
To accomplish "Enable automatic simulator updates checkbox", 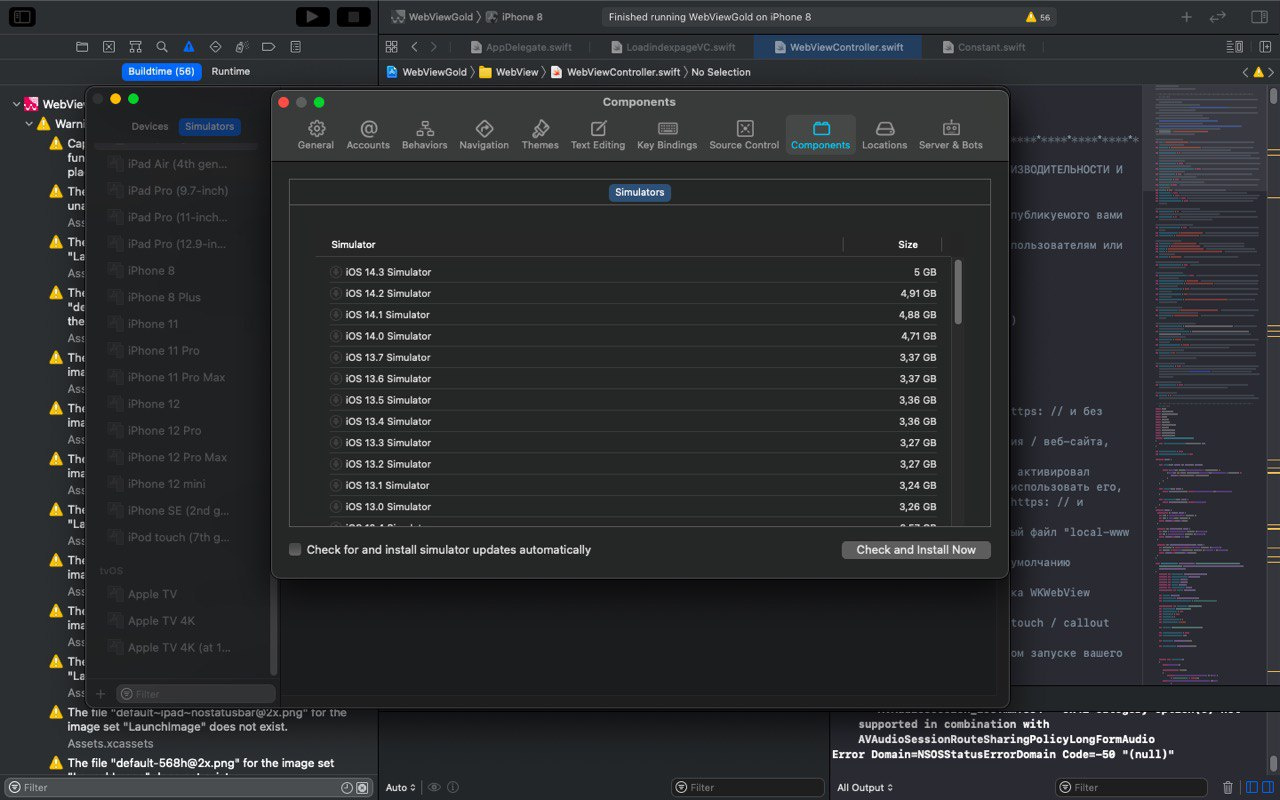I will pos(295,550).
